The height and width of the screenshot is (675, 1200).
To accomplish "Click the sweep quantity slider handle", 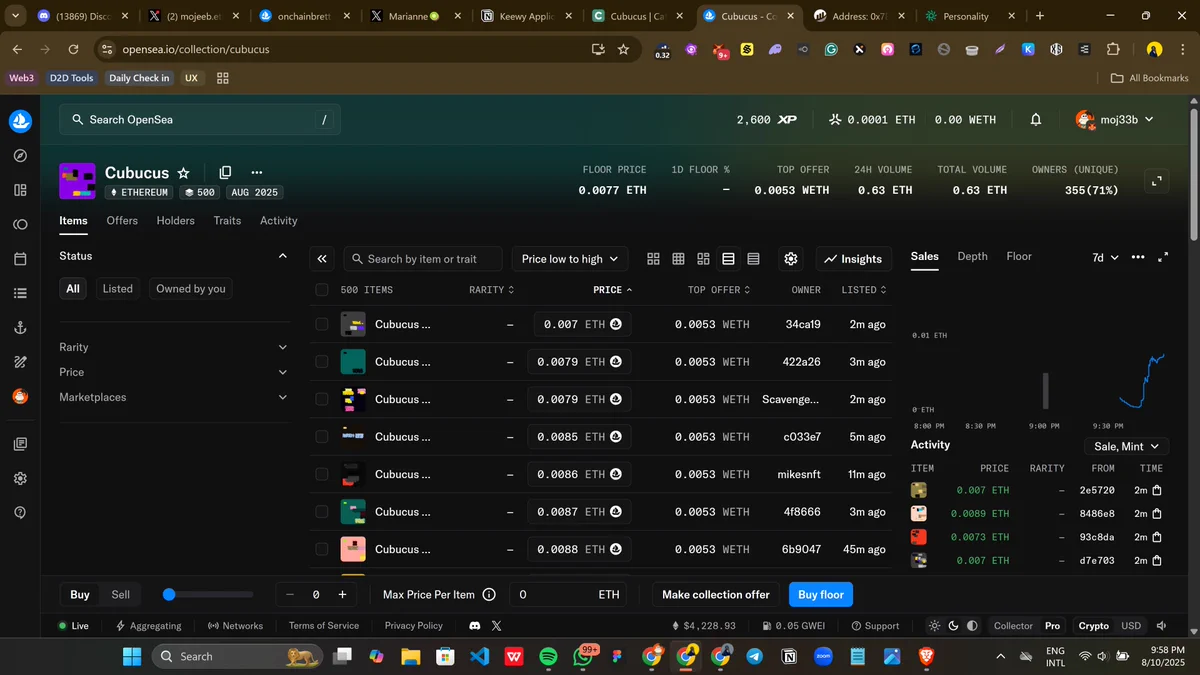I will click(x=169, y=594).
